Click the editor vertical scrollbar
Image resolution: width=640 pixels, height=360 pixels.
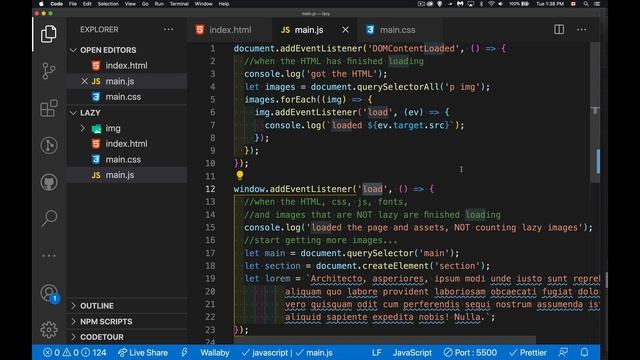point(596,113)
